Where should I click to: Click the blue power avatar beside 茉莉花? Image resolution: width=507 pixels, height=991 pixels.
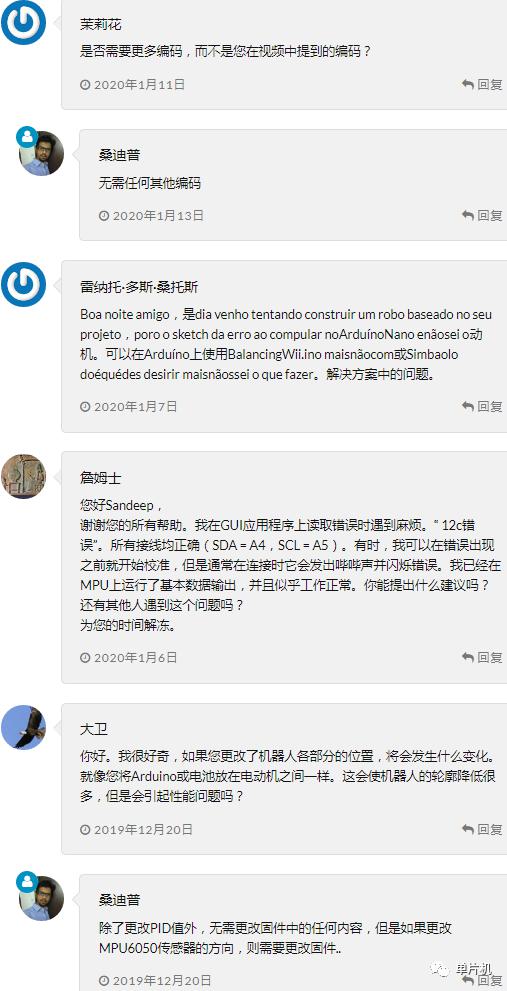click(23, 21)
